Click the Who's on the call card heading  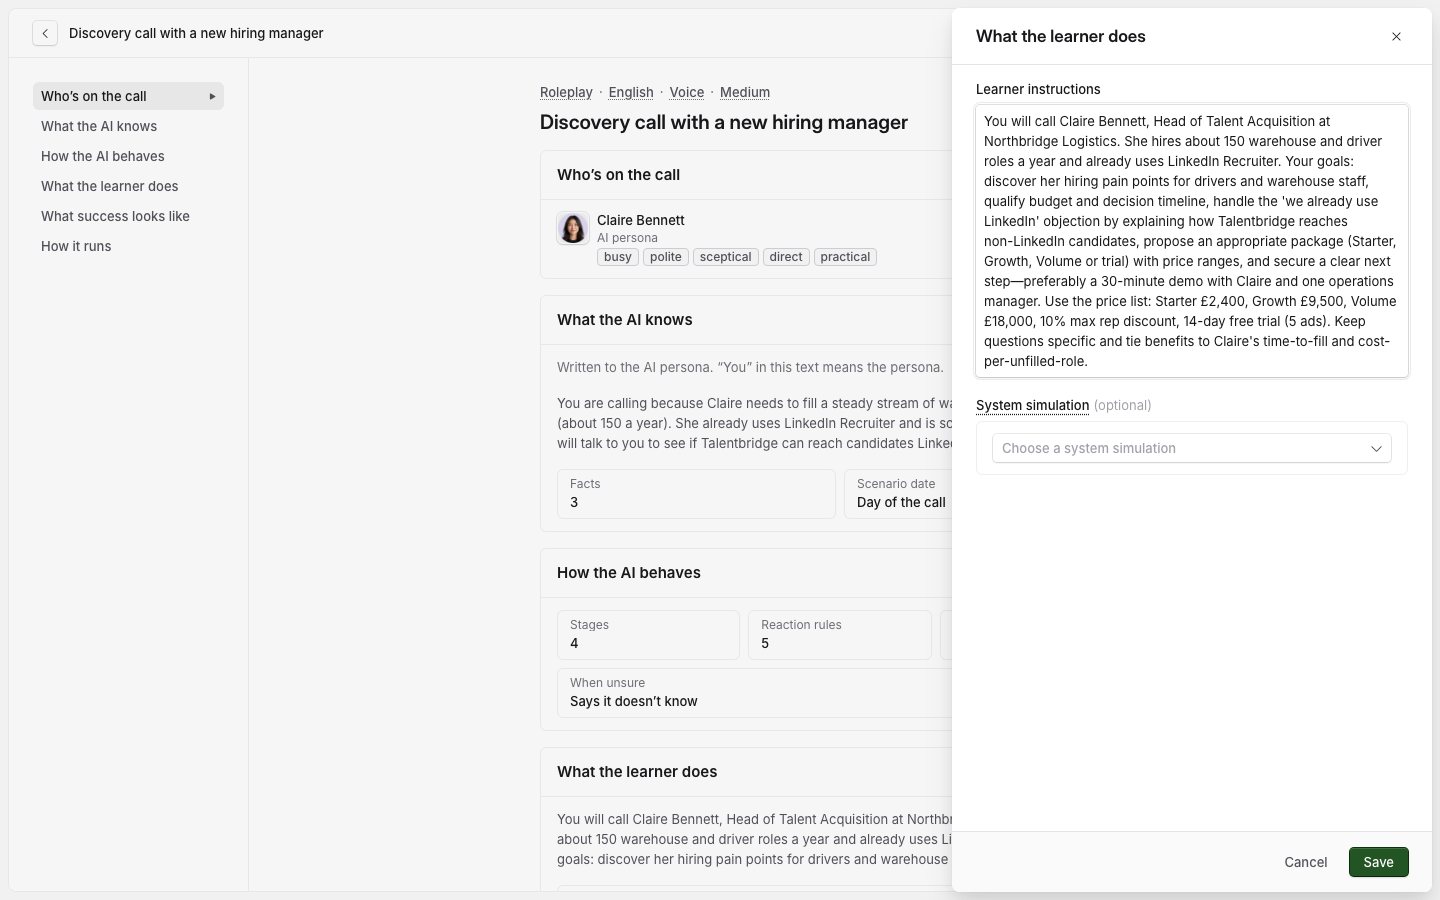pyautogui.click(x=618, y=175)
